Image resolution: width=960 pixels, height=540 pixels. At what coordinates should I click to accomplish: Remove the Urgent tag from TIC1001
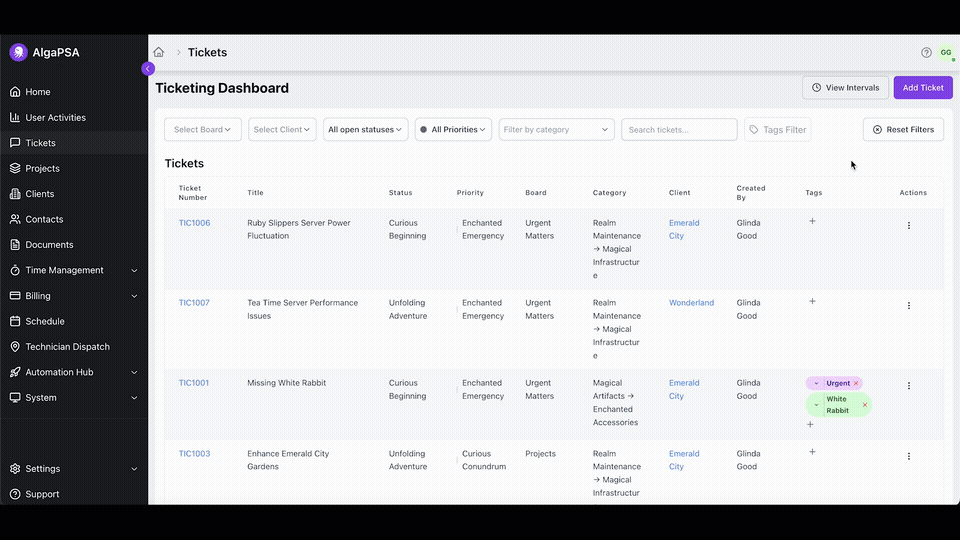[x=856, y=383]
